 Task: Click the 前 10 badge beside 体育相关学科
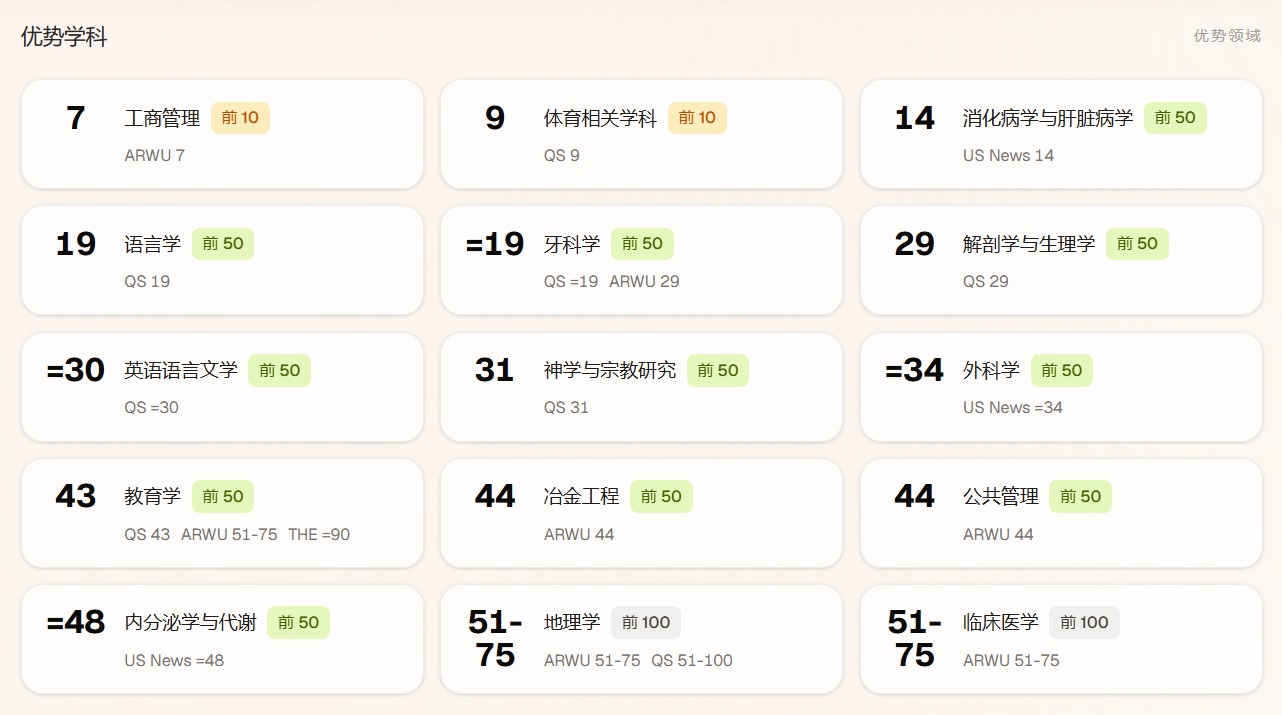[697, 118]
